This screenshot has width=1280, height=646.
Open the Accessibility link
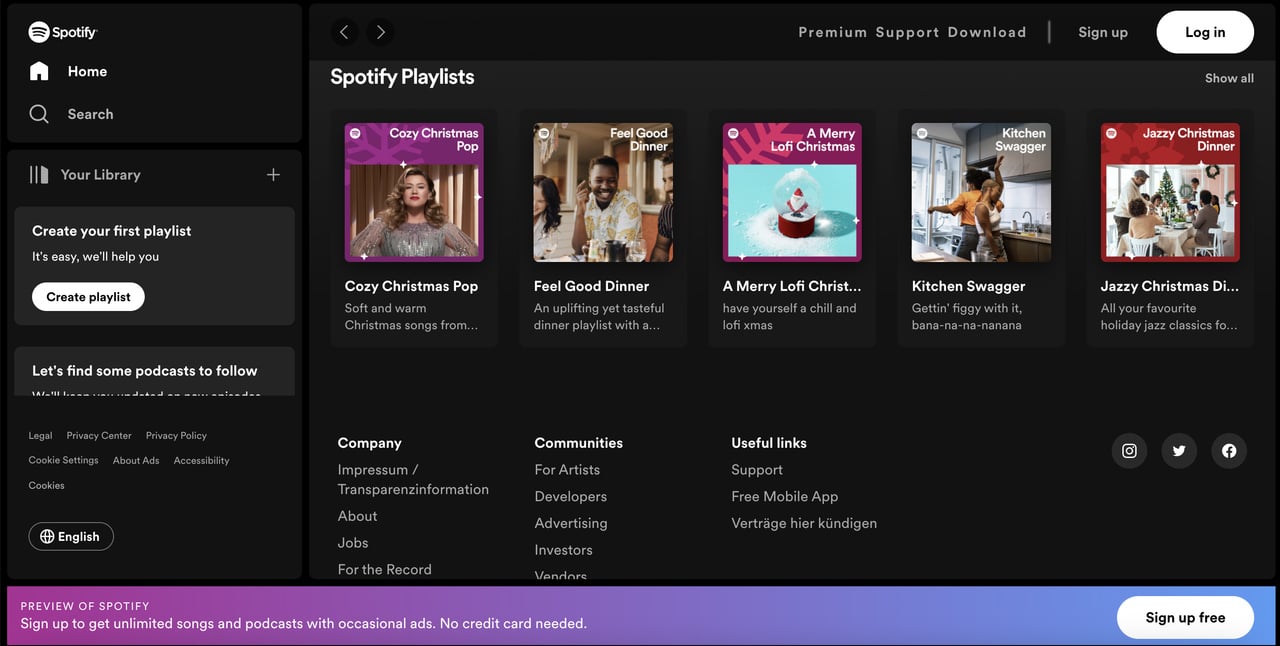click(x=201, y=461)
